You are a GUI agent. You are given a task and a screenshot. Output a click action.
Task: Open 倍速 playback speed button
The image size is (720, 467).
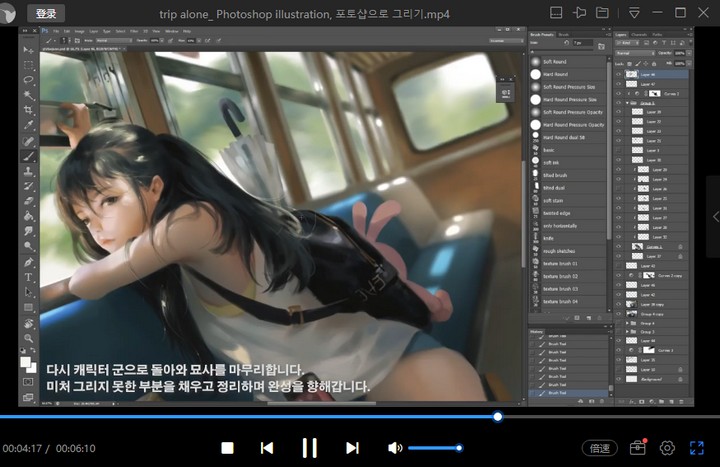(600, 448)
